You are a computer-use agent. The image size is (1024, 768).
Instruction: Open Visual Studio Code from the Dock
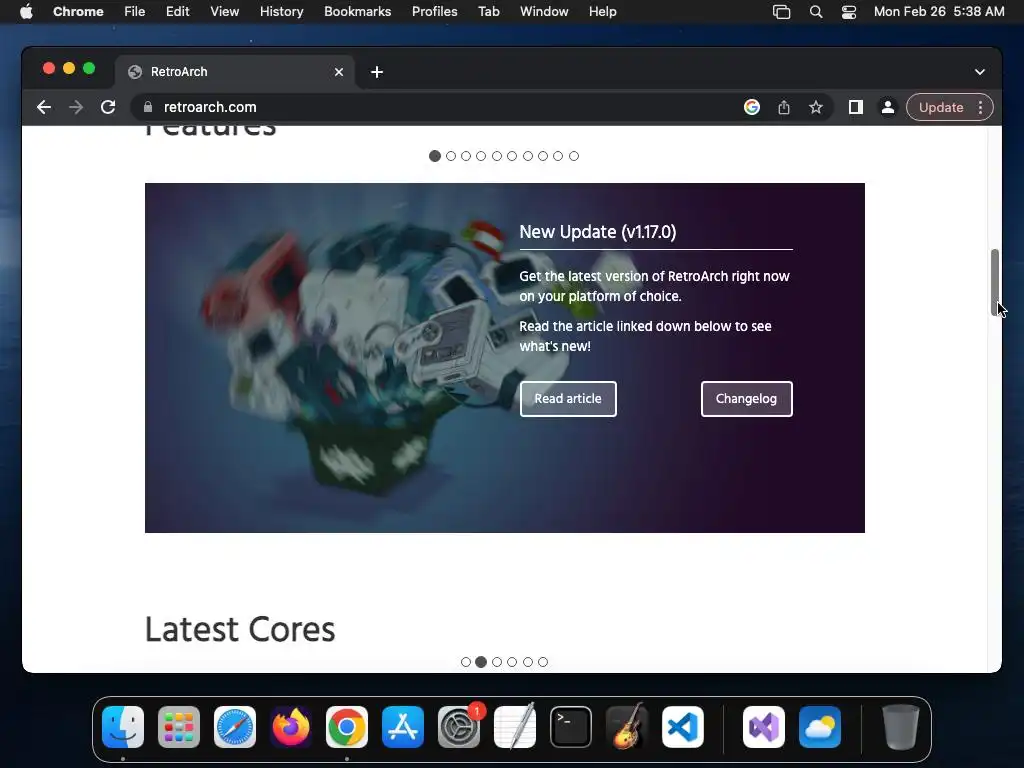(x=682, y=727)
